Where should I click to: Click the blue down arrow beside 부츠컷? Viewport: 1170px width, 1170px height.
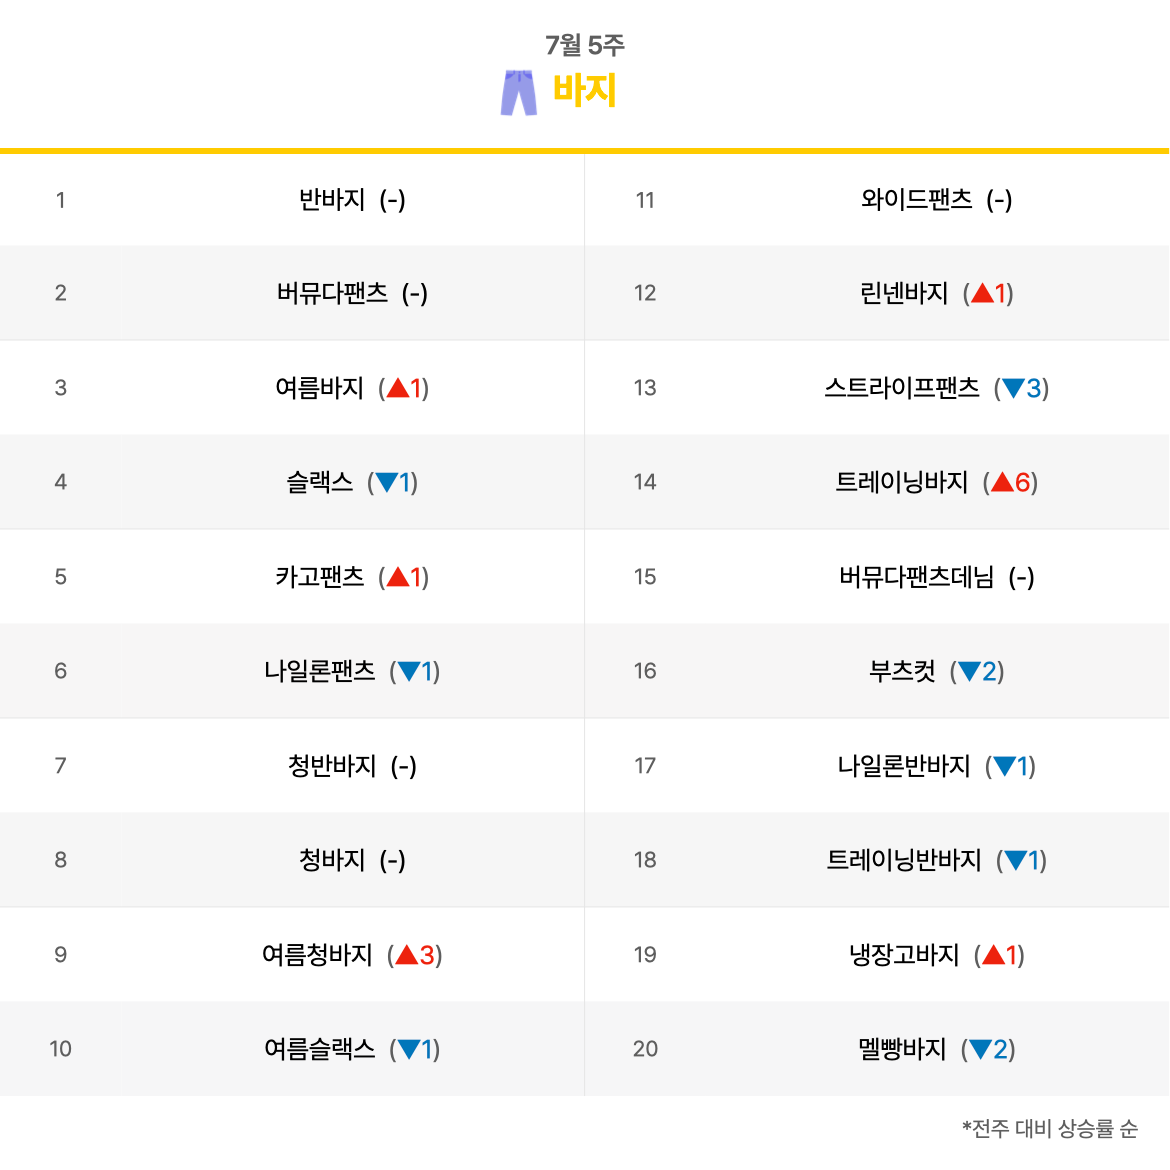tap(969, 672)
